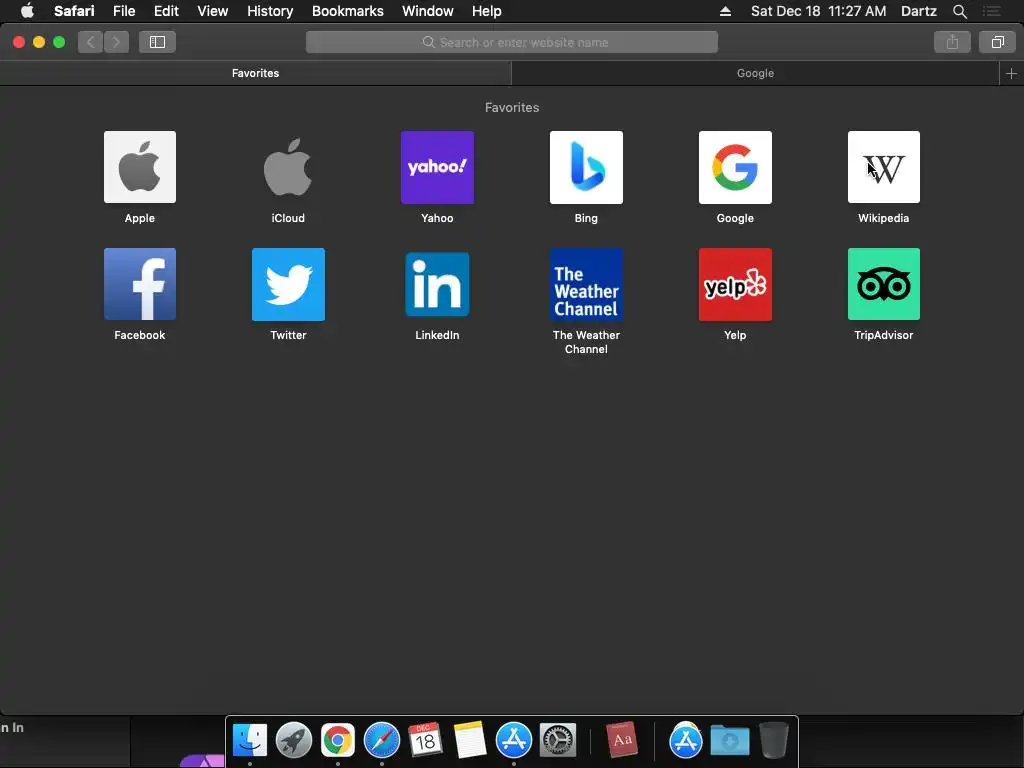This screenshot has height=768, width=1024.
Task: Open the TripAdvisor favorite
Action: 884,284
